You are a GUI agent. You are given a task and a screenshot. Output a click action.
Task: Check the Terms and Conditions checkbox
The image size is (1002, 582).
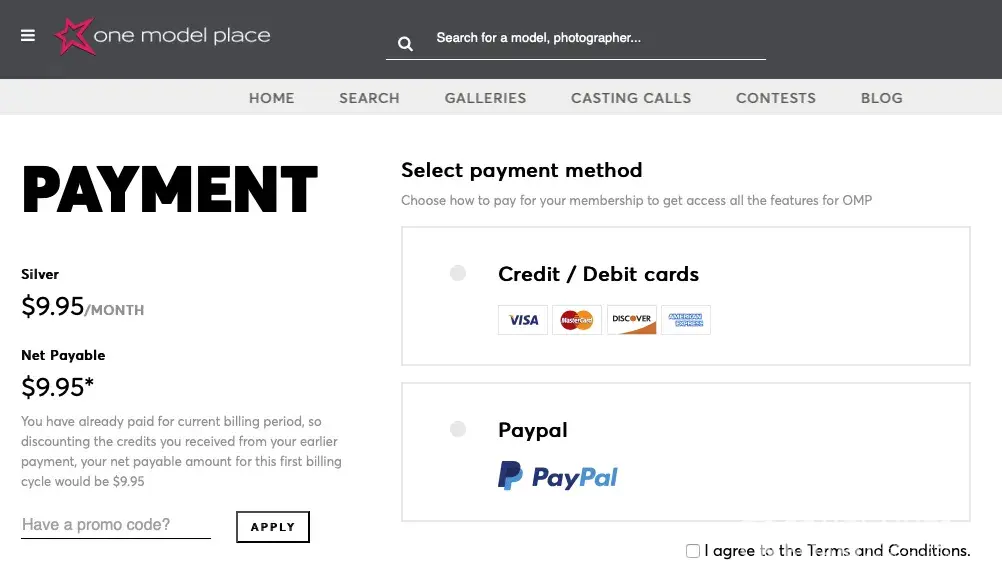click(693, 551)
